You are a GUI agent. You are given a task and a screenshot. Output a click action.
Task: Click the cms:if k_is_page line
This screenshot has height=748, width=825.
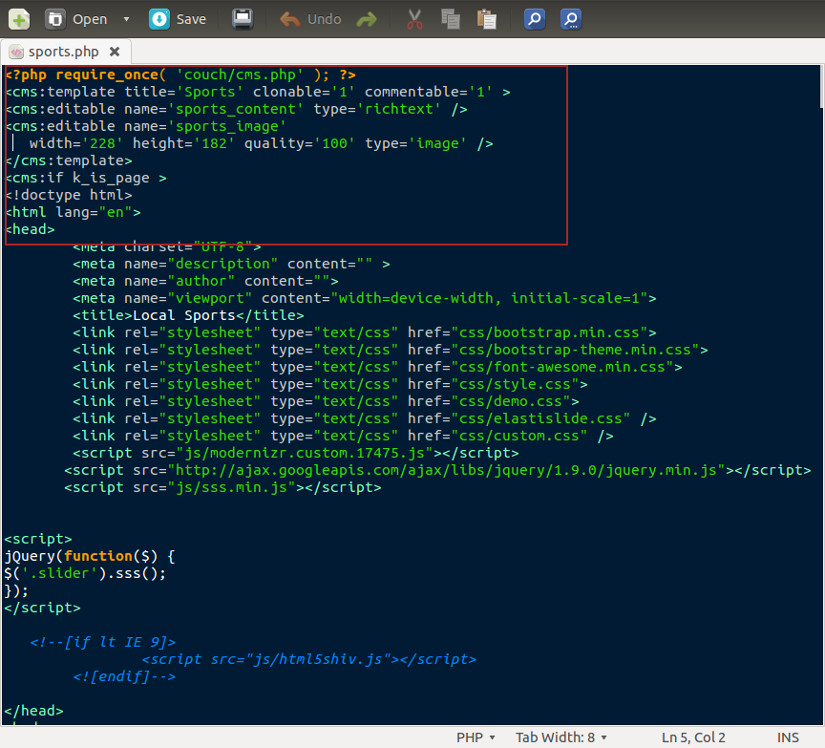pyautogui.click(x=86, y=178)
